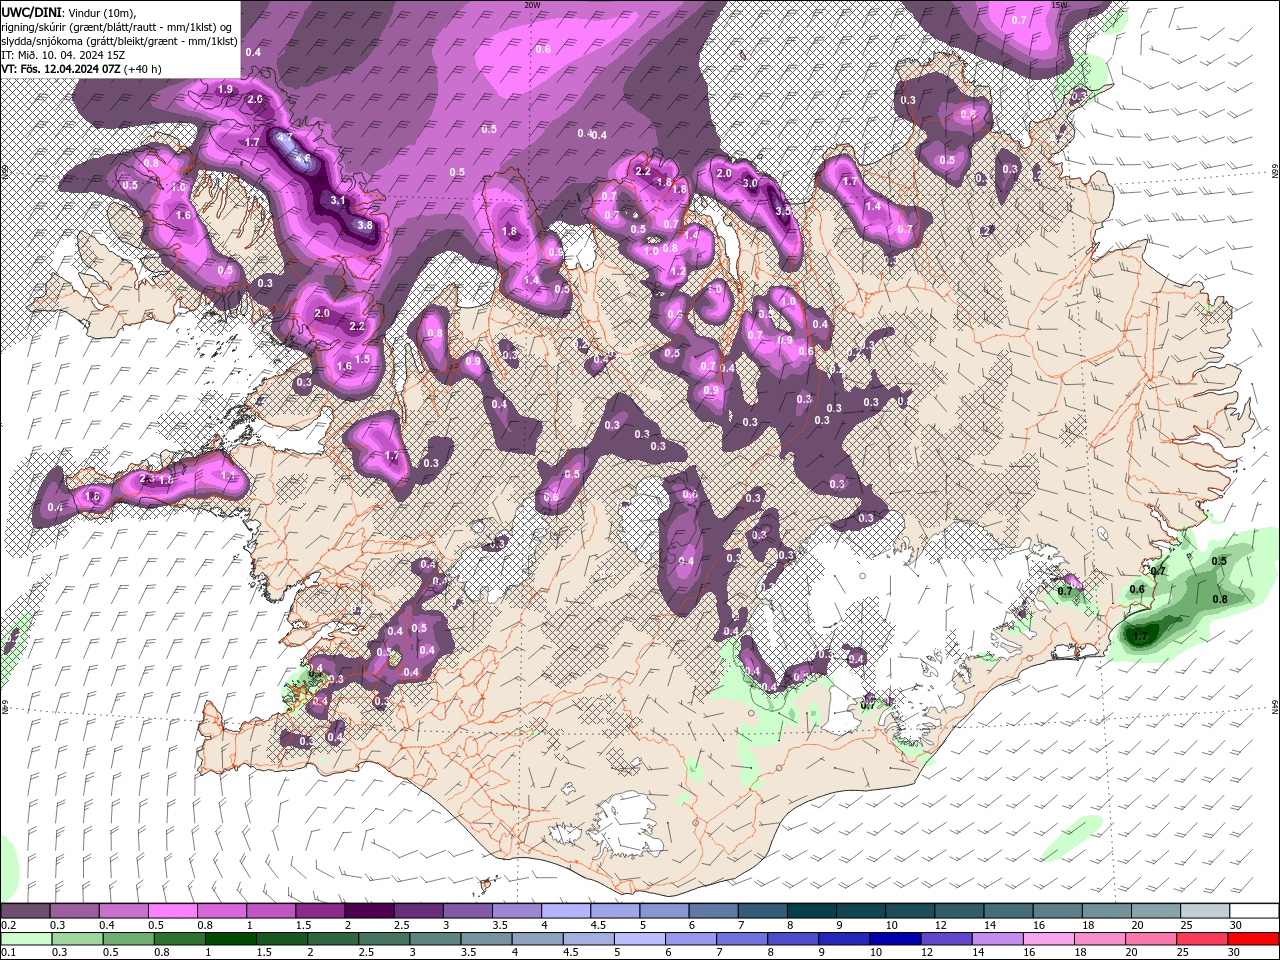This screenshot has width=1280, height=960.
Task: Click the violet 12 rain scale swatch
Action: [945, 939]
